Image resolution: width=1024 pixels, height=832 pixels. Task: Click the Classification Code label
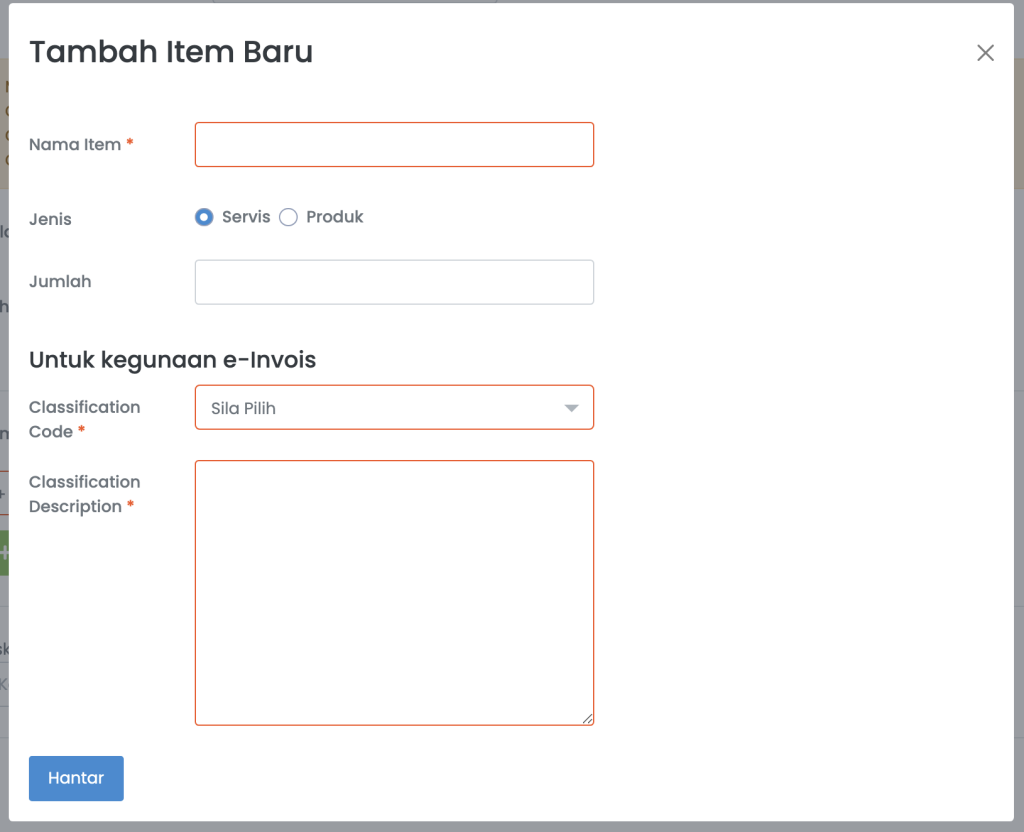(x=84, y=419)
